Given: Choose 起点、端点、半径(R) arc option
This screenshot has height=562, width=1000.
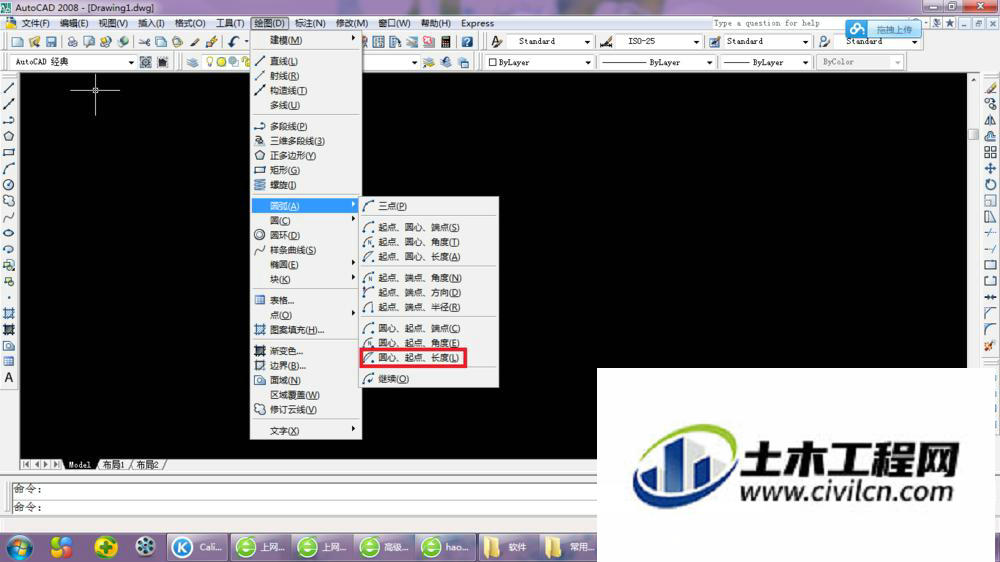Looking at the screenshot, I should [x=429, y=307].
